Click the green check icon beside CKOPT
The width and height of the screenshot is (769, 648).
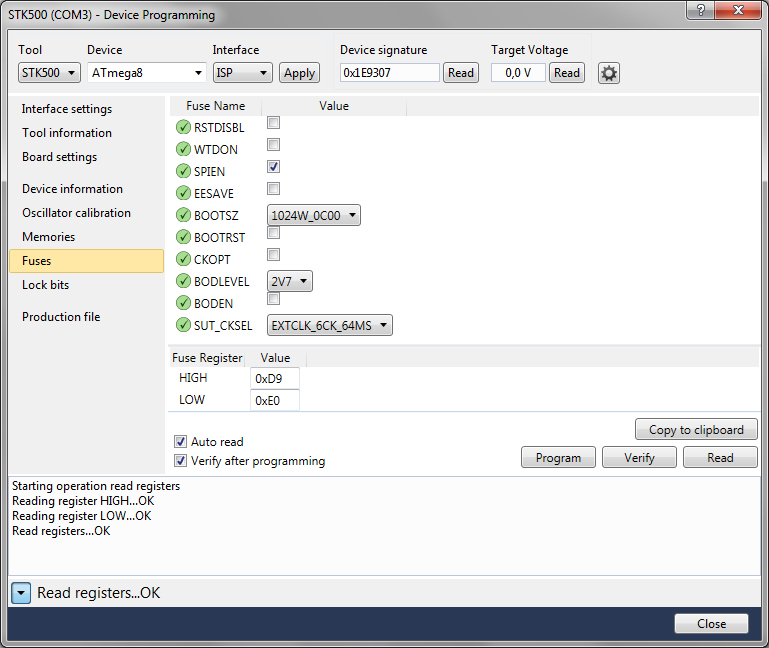tap(183, 259)
